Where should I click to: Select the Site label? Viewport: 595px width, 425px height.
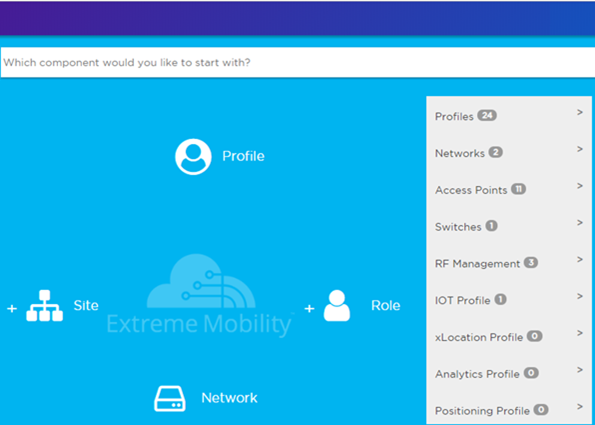point(86,305)
